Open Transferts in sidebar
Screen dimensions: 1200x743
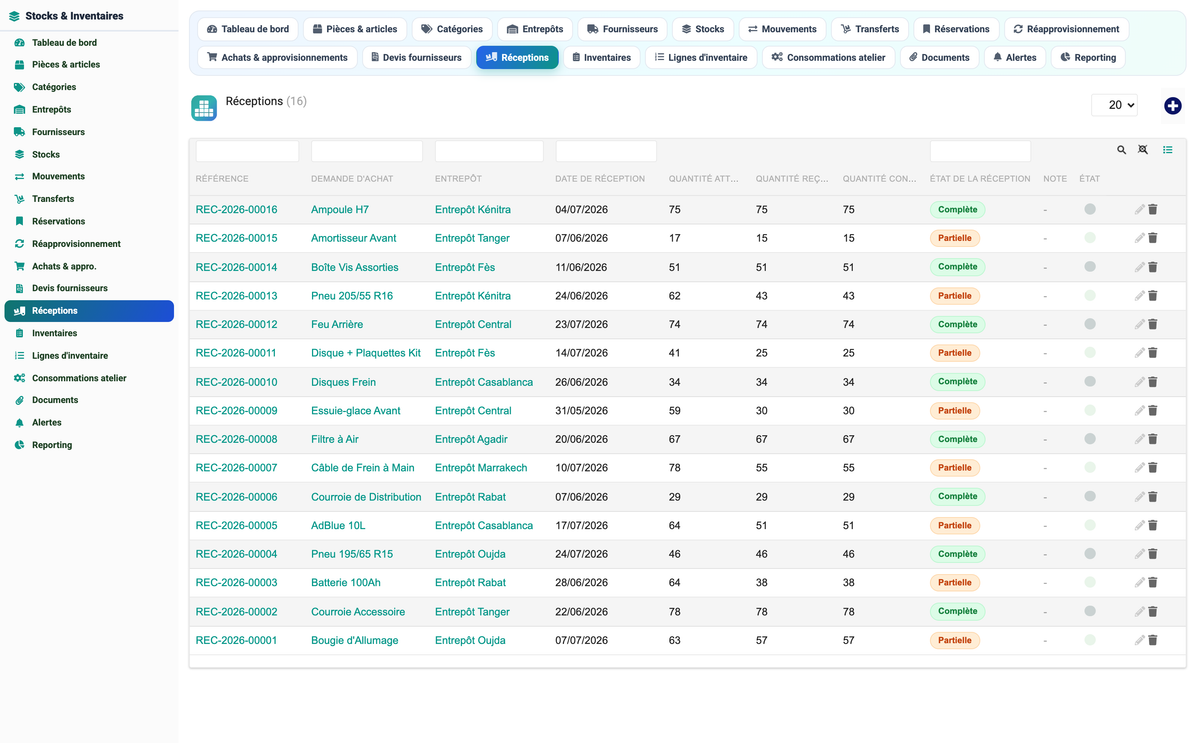89,199
